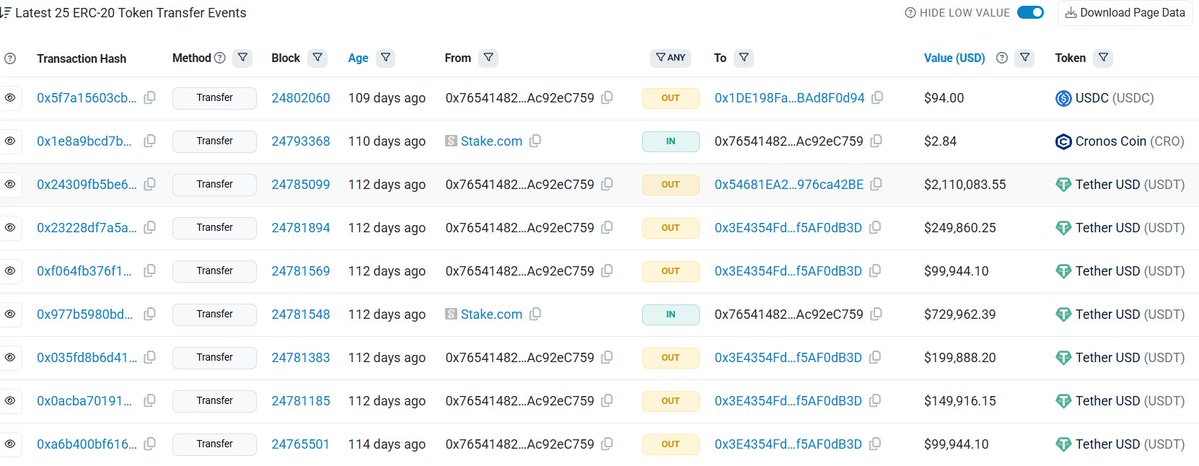The image size is (1199, 466).
Task: Copy To address in block 24765501 row
Action: click(x=874, y=444)
